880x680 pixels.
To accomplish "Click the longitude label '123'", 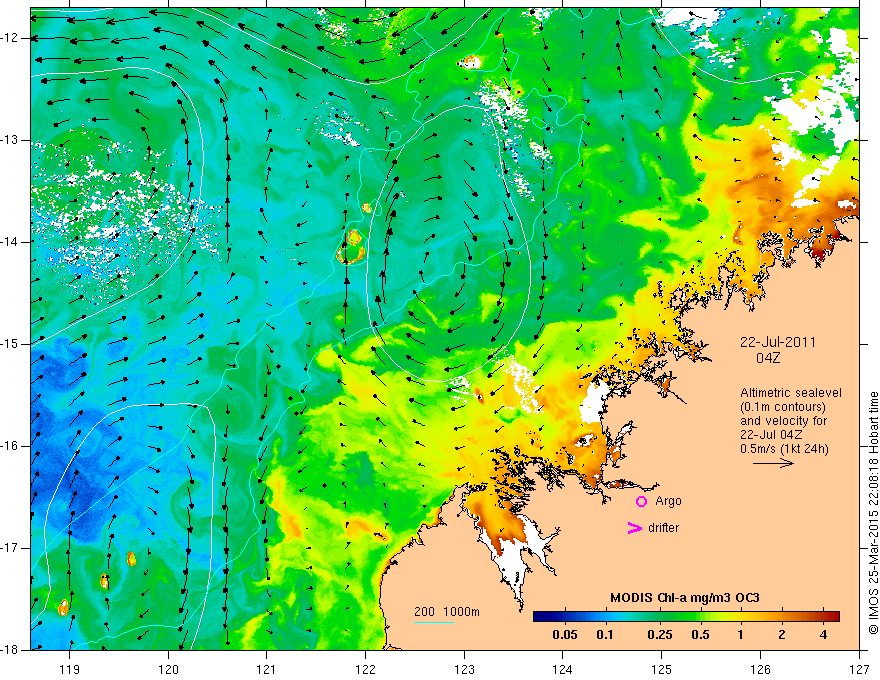I will pyautogui.click(x=464, y=669).
